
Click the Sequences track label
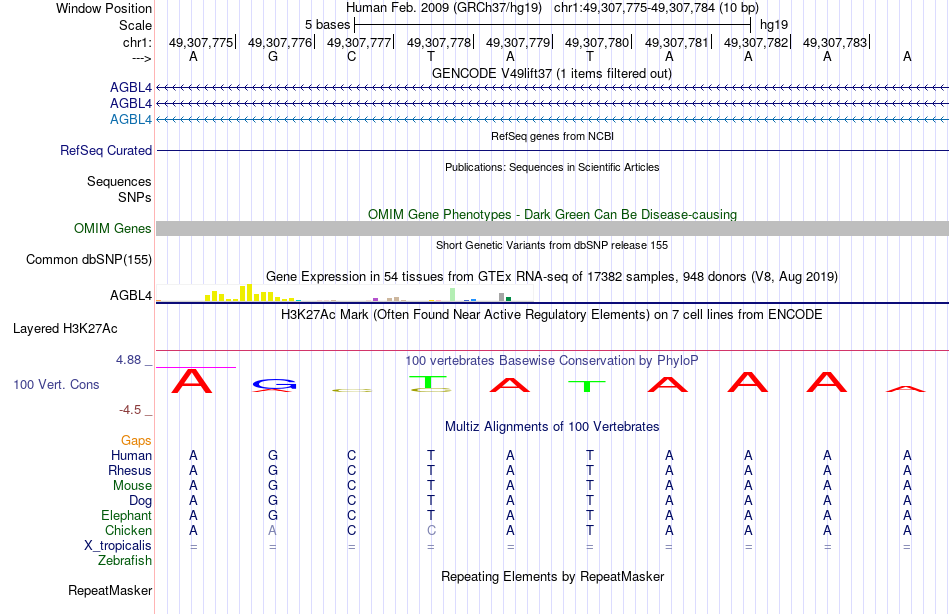pyautogui.click(x=119, y=181)
